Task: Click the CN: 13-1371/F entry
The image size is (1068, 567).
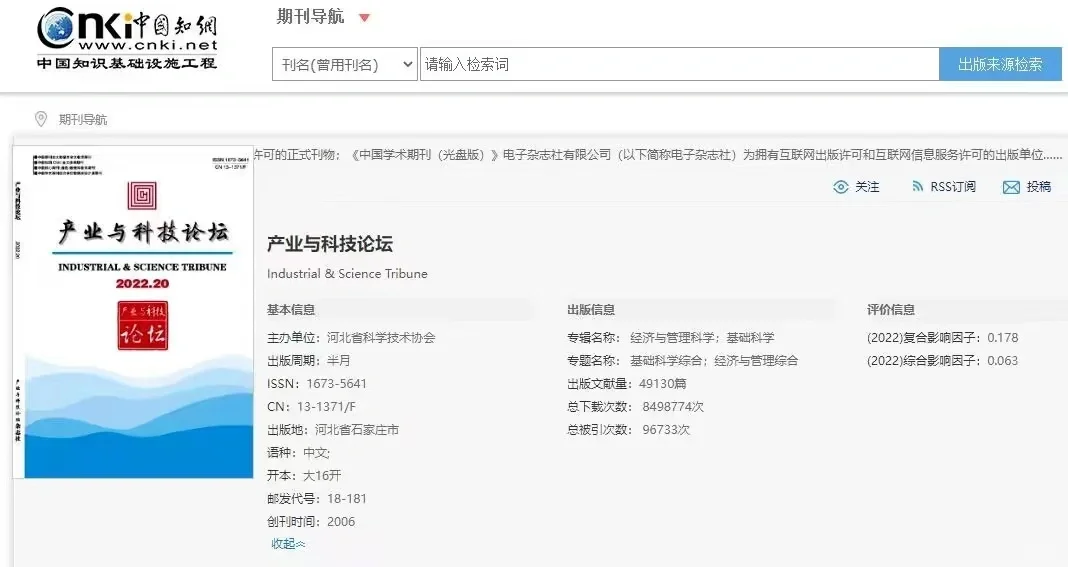Action: tap(311, 407)
